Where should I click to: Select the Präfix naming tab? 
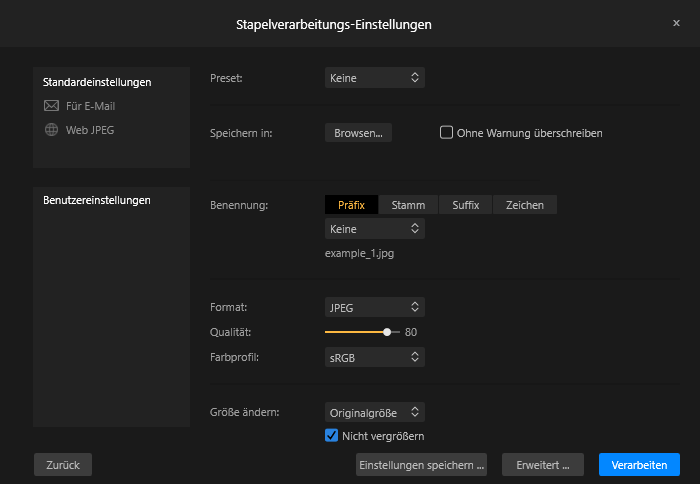351,205
